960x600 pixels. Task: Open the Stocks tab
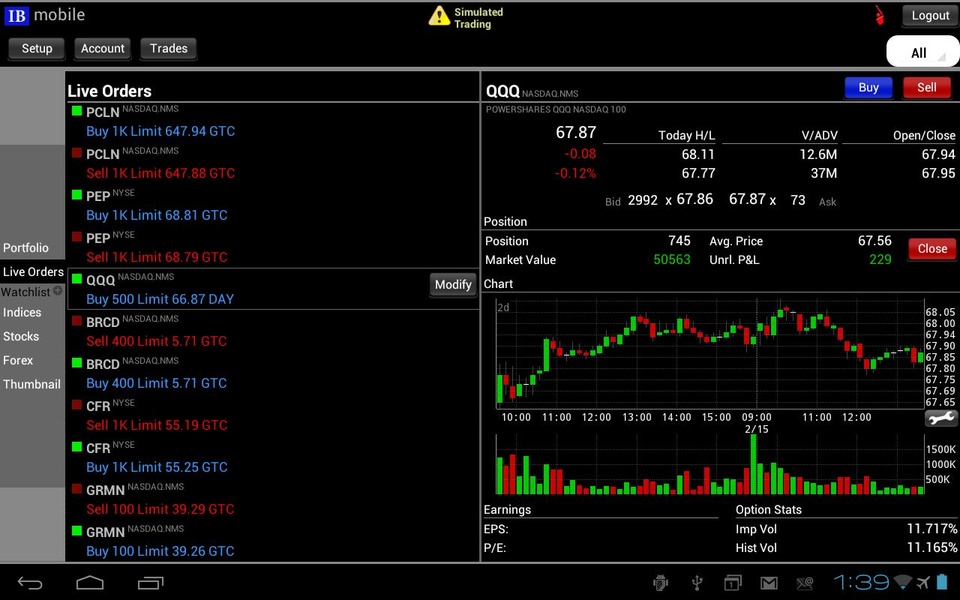pyautogui.click(x=21, y=336)
